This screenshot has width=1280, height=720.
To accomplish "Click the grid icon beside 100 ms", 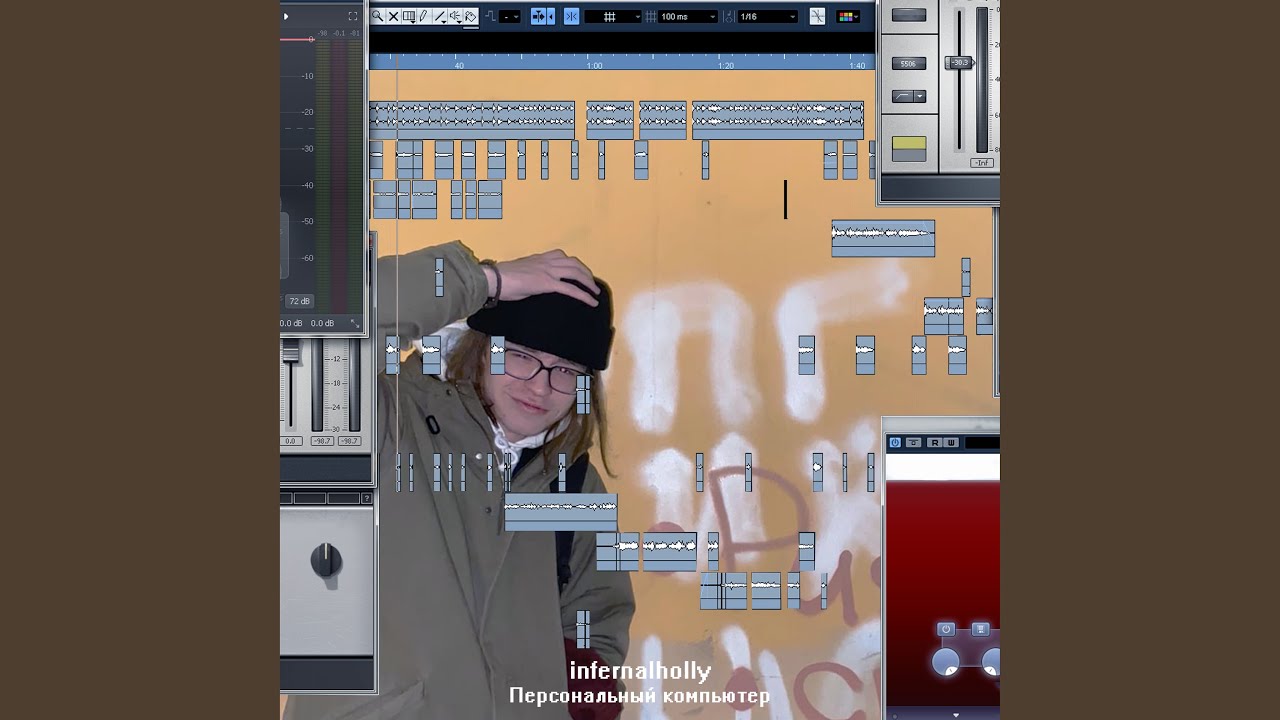I will tap(651, 16).
